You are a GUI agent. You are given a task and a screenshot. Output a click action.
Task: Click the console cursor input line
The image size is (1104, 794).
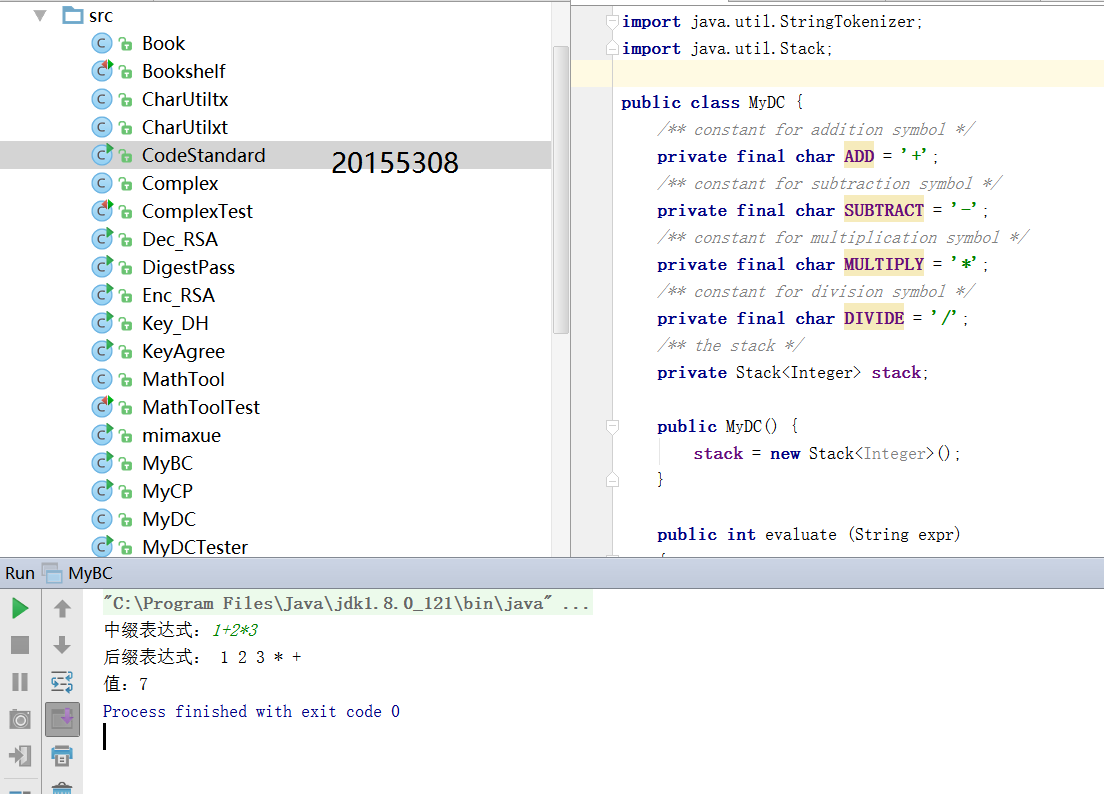(x=105, y=737)
